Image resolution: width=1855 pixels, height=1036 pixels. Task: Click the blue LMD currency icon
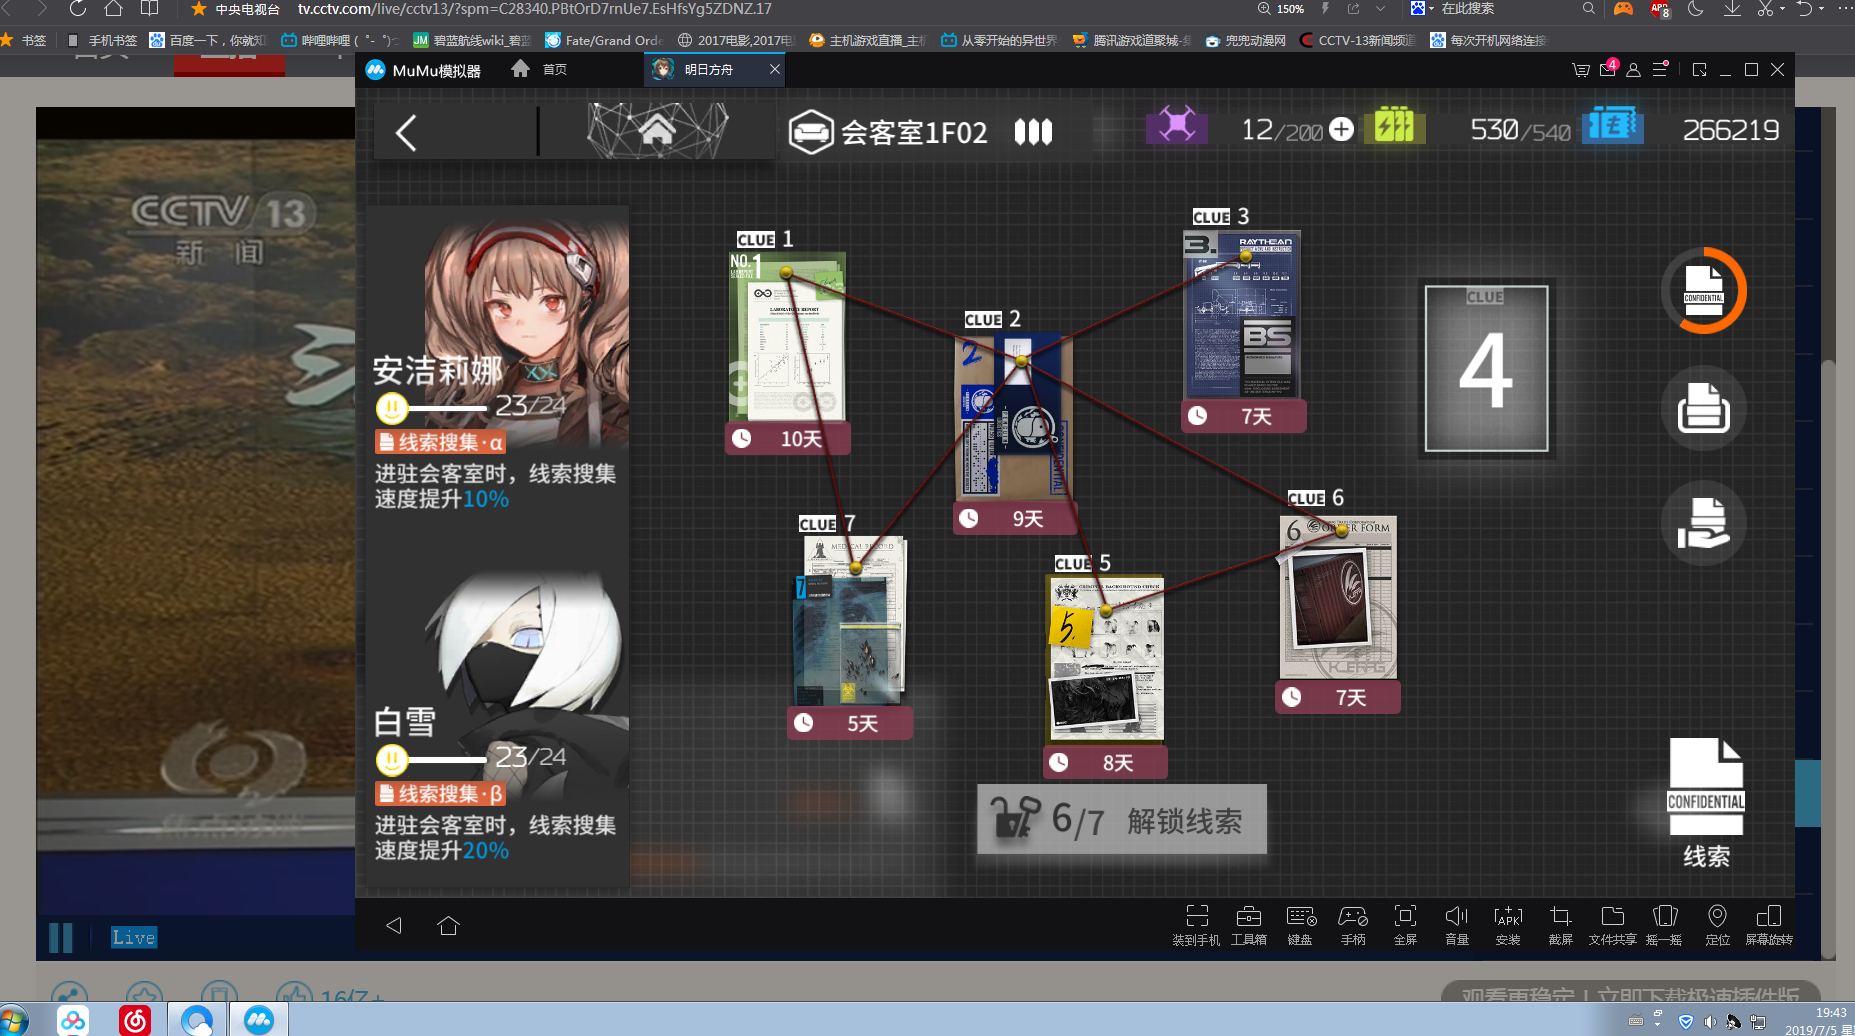[x=1612, y=125]
